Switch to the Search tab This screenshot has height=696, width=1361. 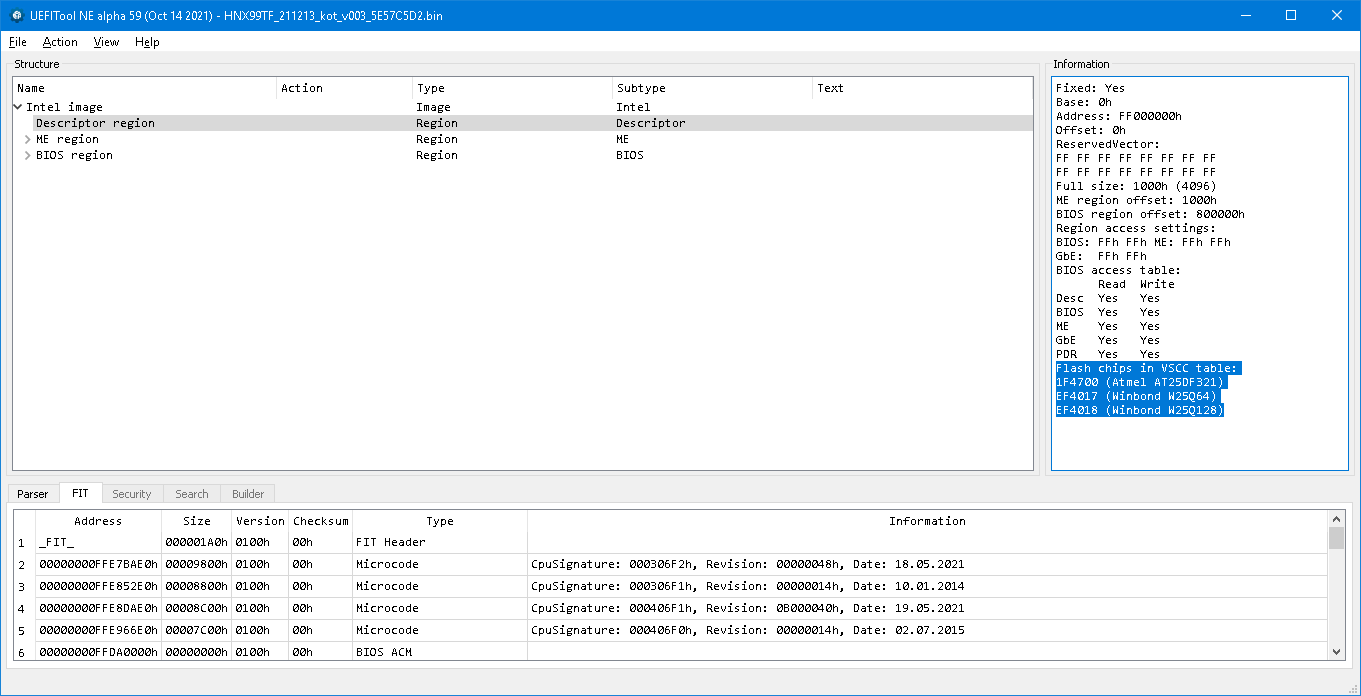[x=192, y=494]
